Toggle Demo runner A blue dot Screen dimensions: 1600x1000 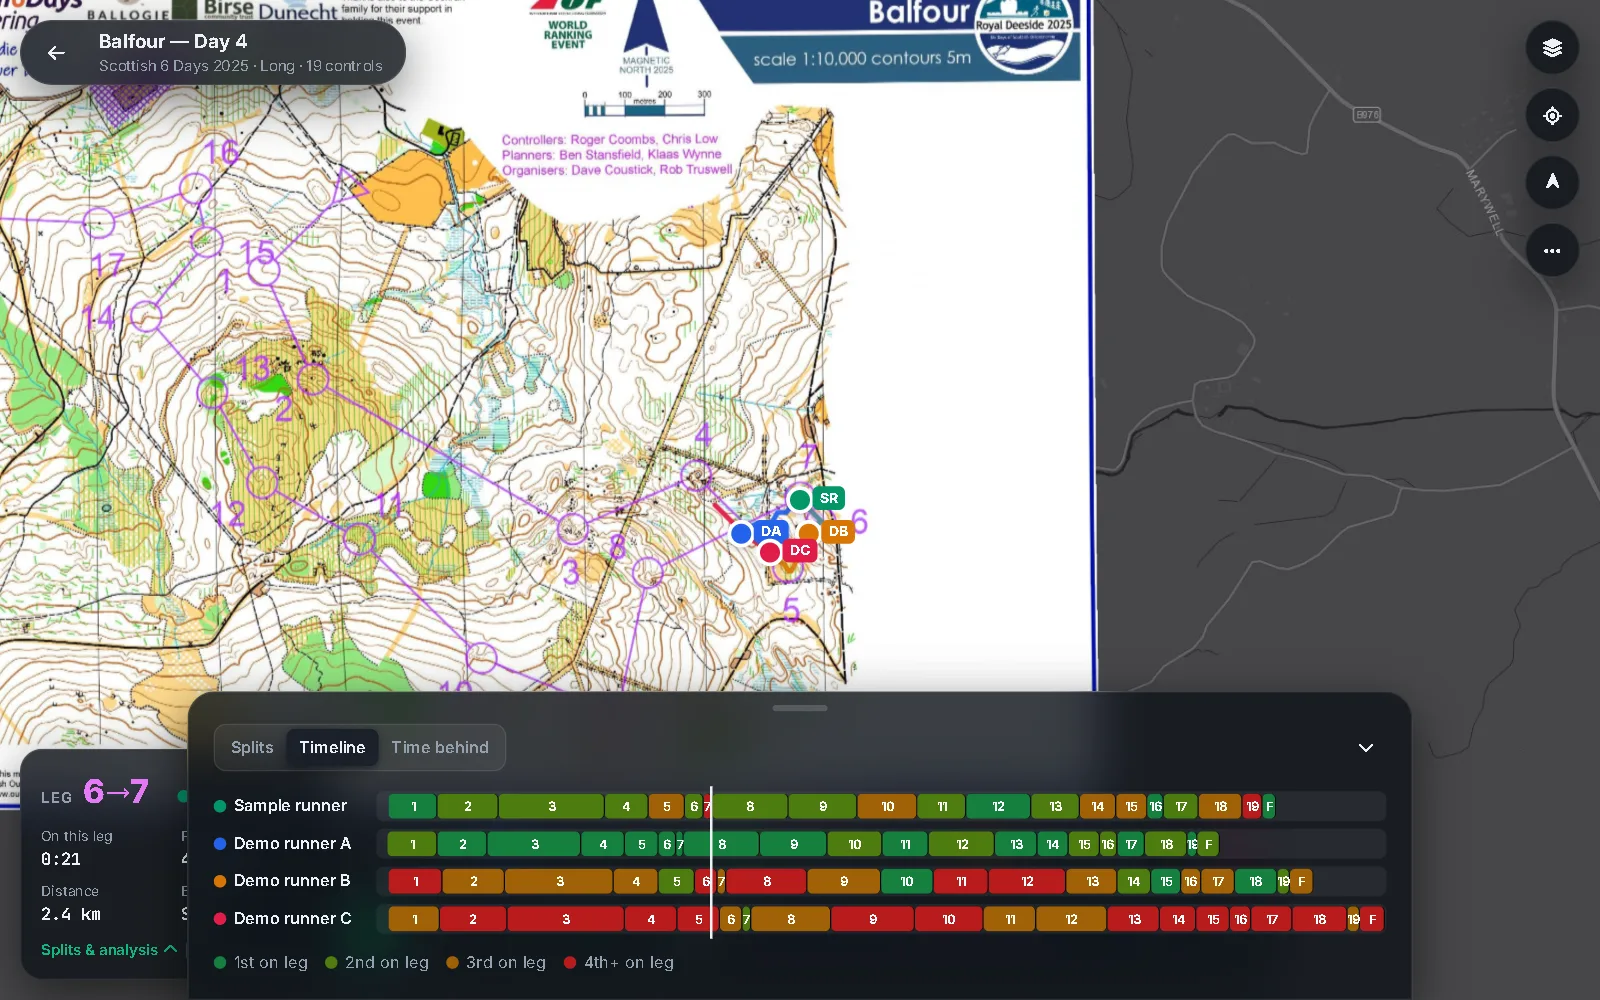point(220,844)
